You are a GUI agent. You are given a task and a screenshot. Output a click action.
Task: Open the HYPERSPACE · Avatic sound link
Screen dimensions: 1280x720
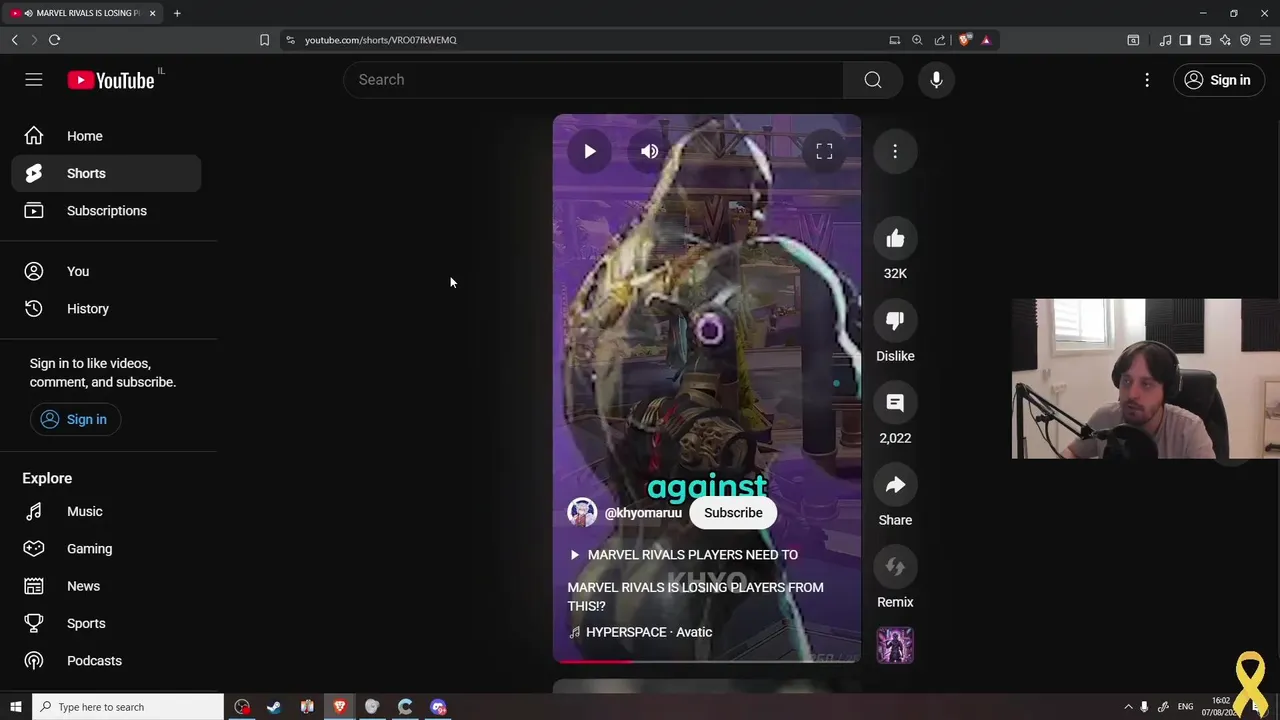(x=641, y=632)
